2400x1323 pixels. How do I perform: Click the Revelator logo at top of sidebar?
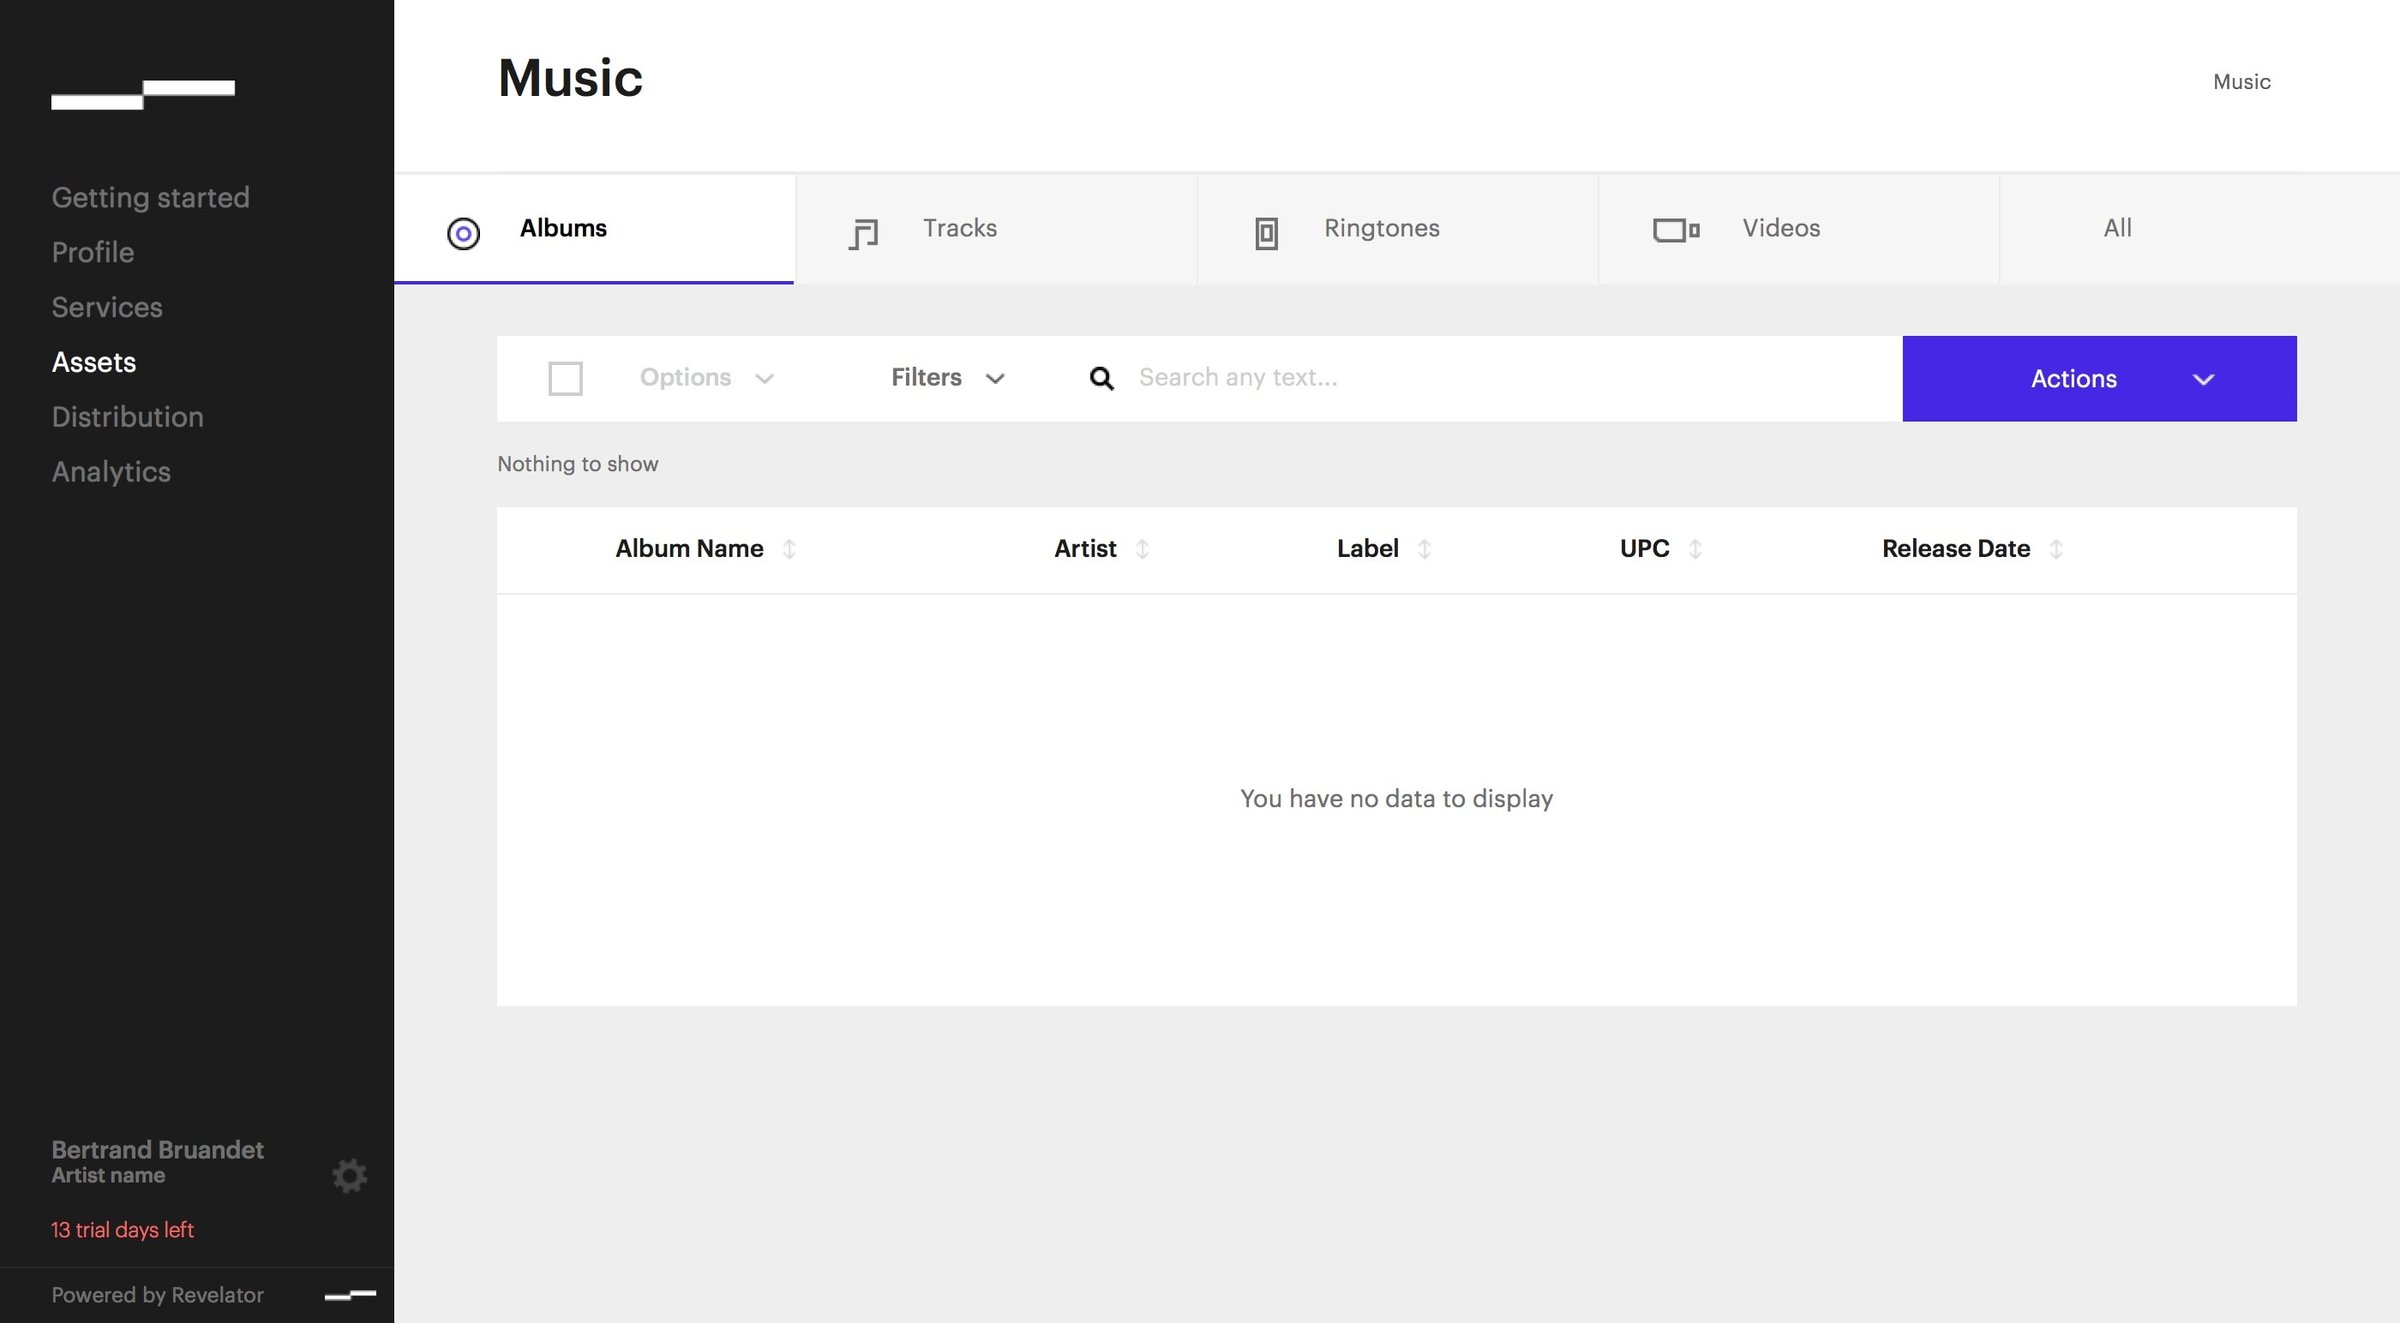tap(143, 94)
